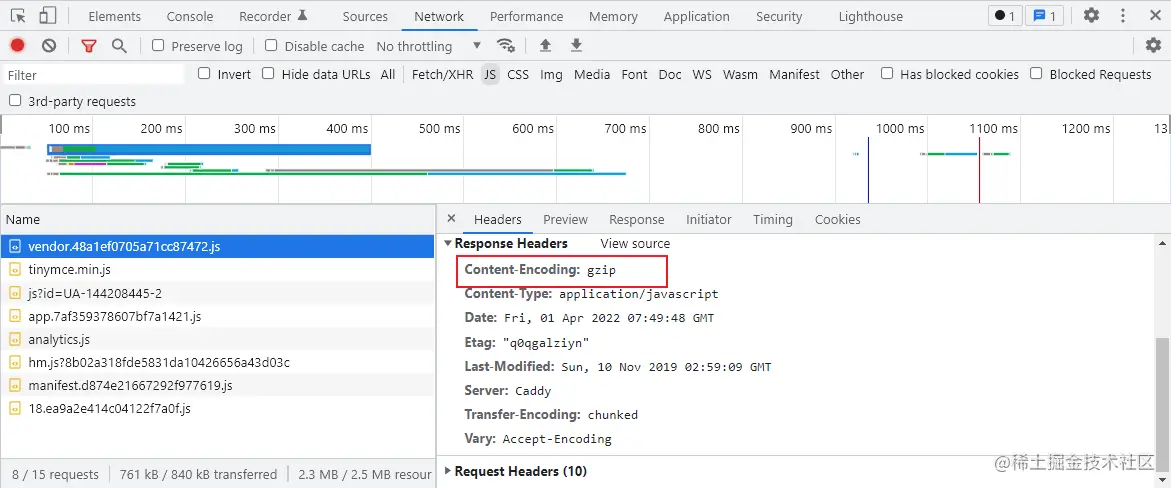
Task: Open the Performance panel
Action: coord(528,16)
